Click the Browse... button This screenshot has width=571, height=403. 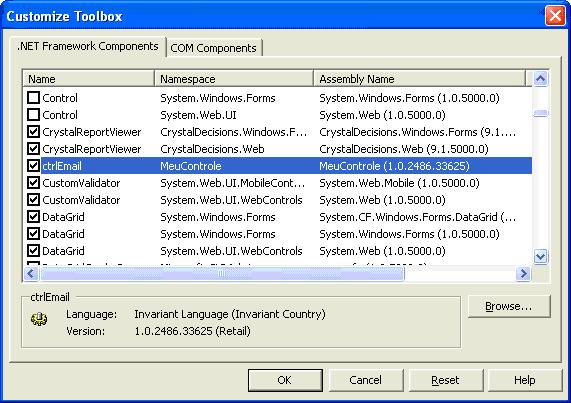[x=509, y=307]
